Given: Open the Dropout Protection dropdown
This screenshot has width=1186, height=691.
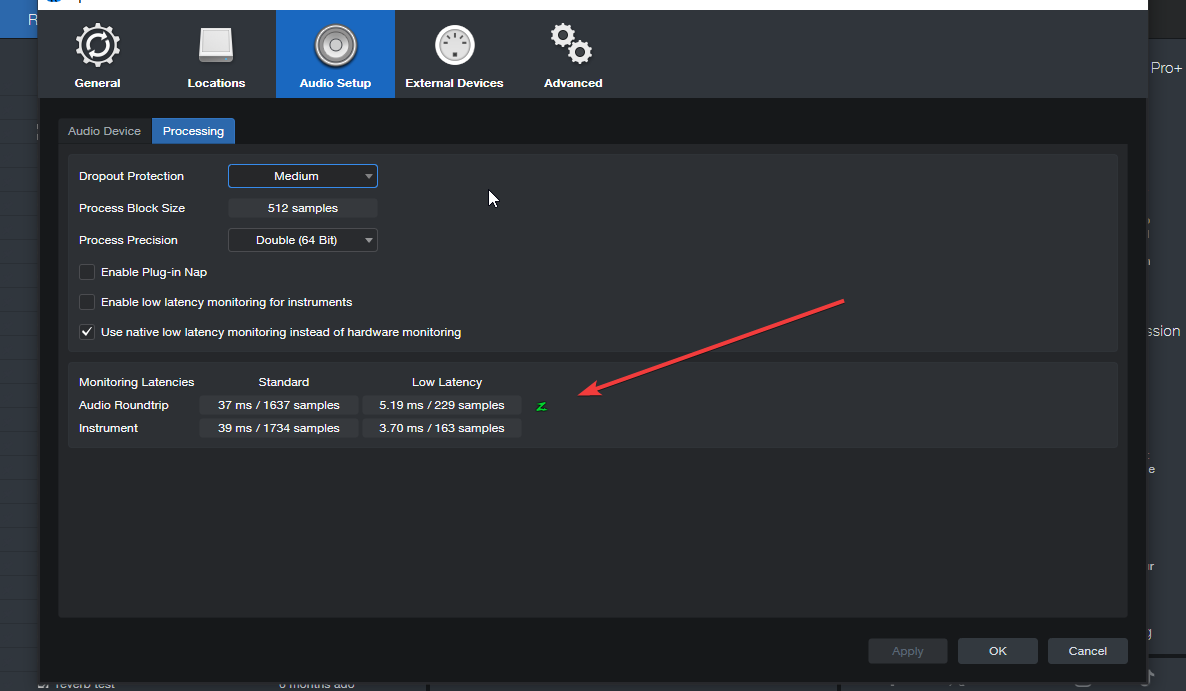Looking at the screenshot, I should point(303,176).
